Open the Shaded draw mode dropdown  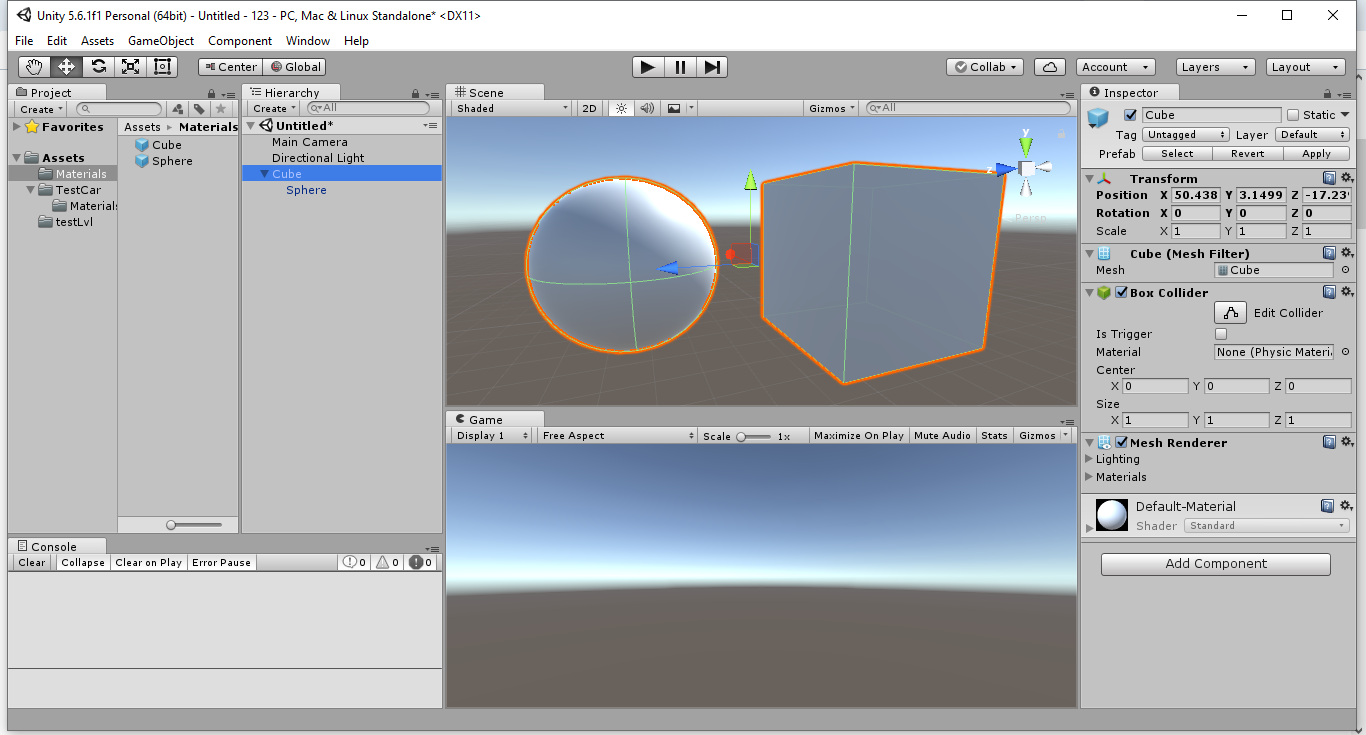(x=511, y=108)
